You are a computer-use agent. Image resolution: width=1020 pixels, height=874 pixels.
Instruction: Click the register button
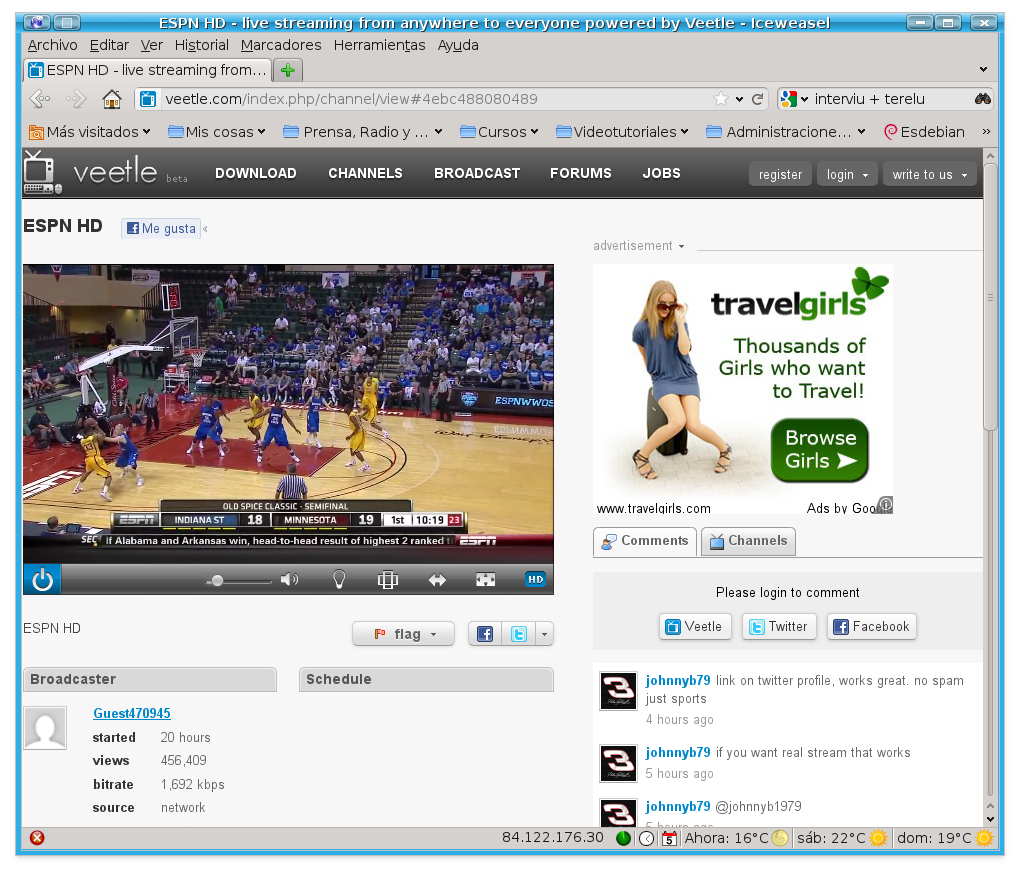(x=780, y=173)
